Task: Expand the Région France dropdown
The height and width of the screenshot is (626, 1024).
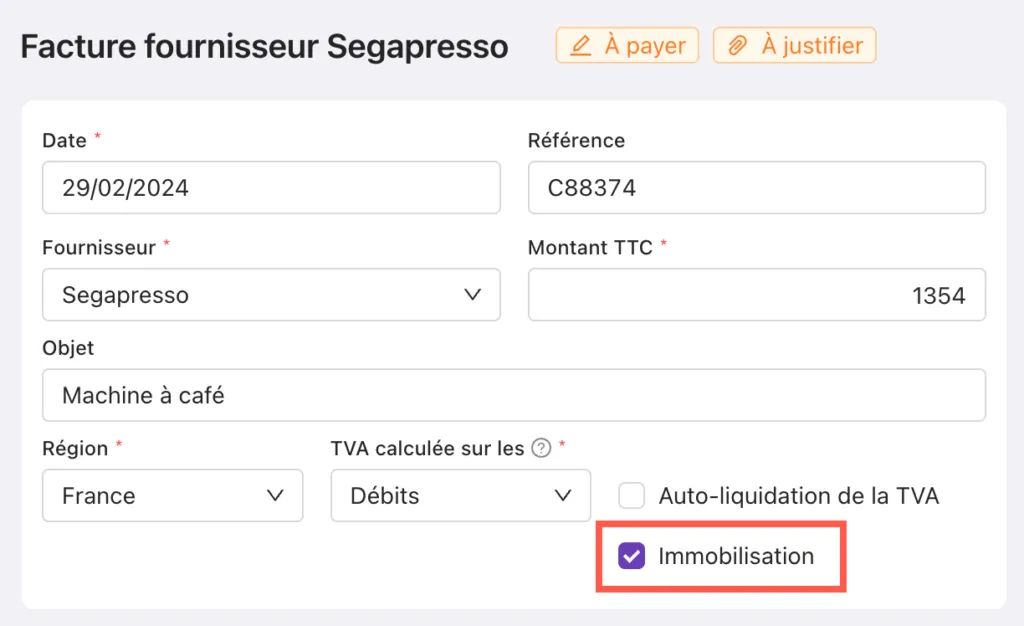Action: [172, 495]
